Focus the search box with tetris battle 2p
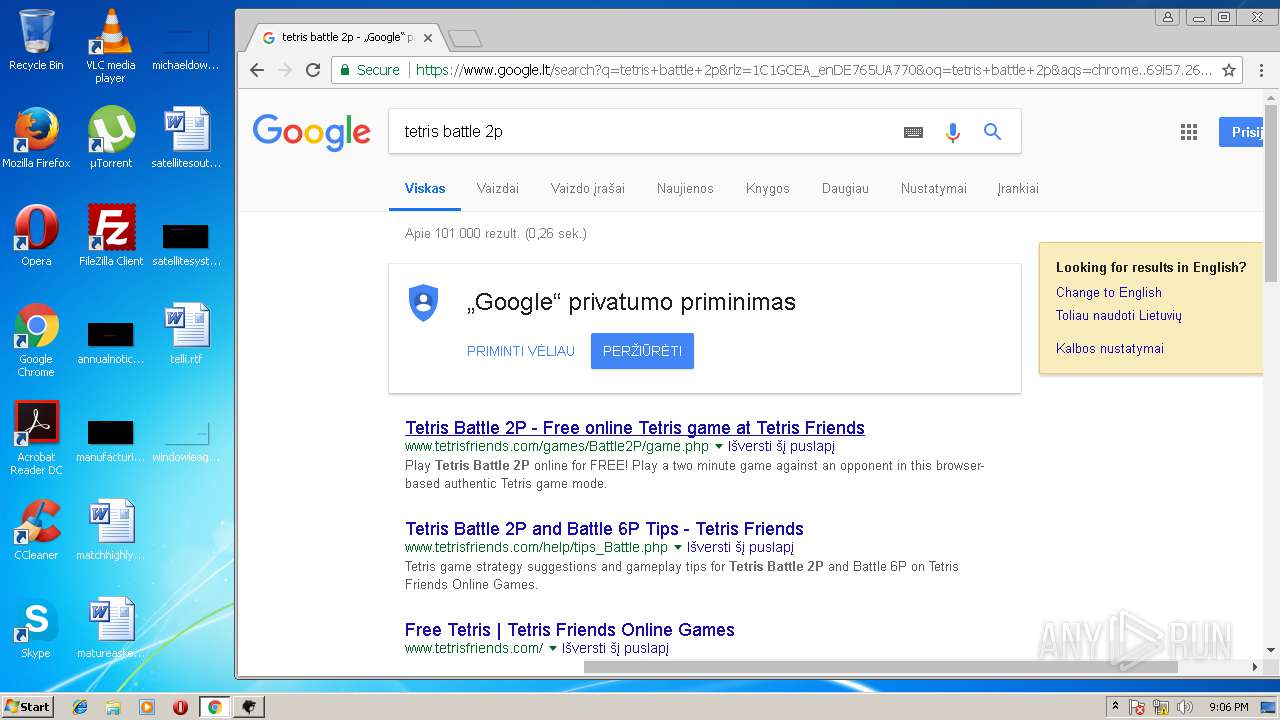Viewport: 1280px width, 720px height. click(640, 132)
